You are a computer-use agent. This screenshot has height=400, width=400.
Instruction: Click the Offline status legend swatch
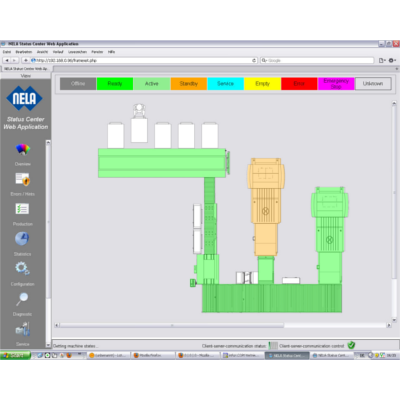78,84
